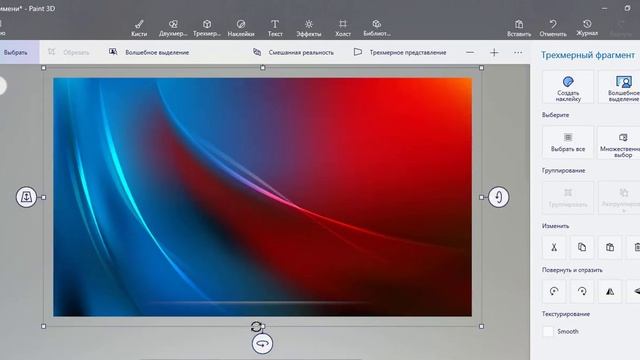Click the Crop (Обрезать) tool
This screenshot has width=640, height=360.
click(x=69, y=52)
